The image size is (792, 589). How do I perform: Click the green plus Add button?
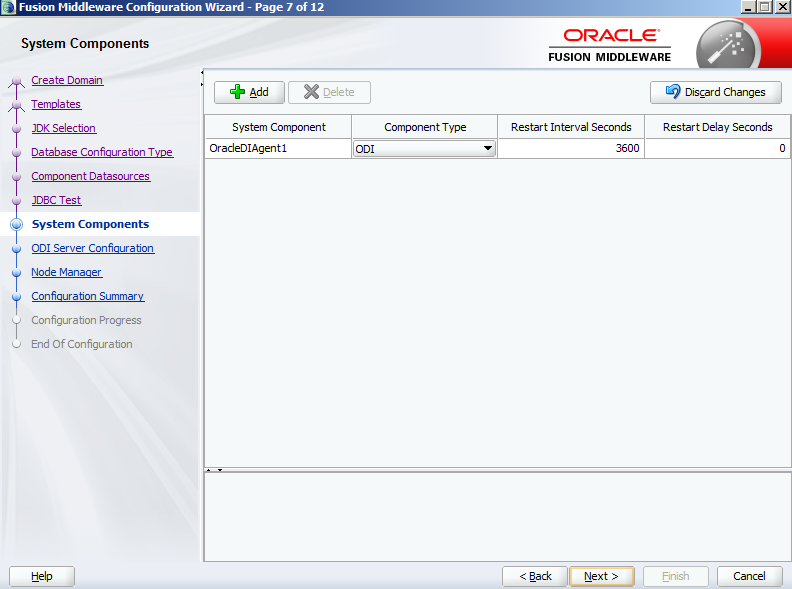click(x=249, y=92)
